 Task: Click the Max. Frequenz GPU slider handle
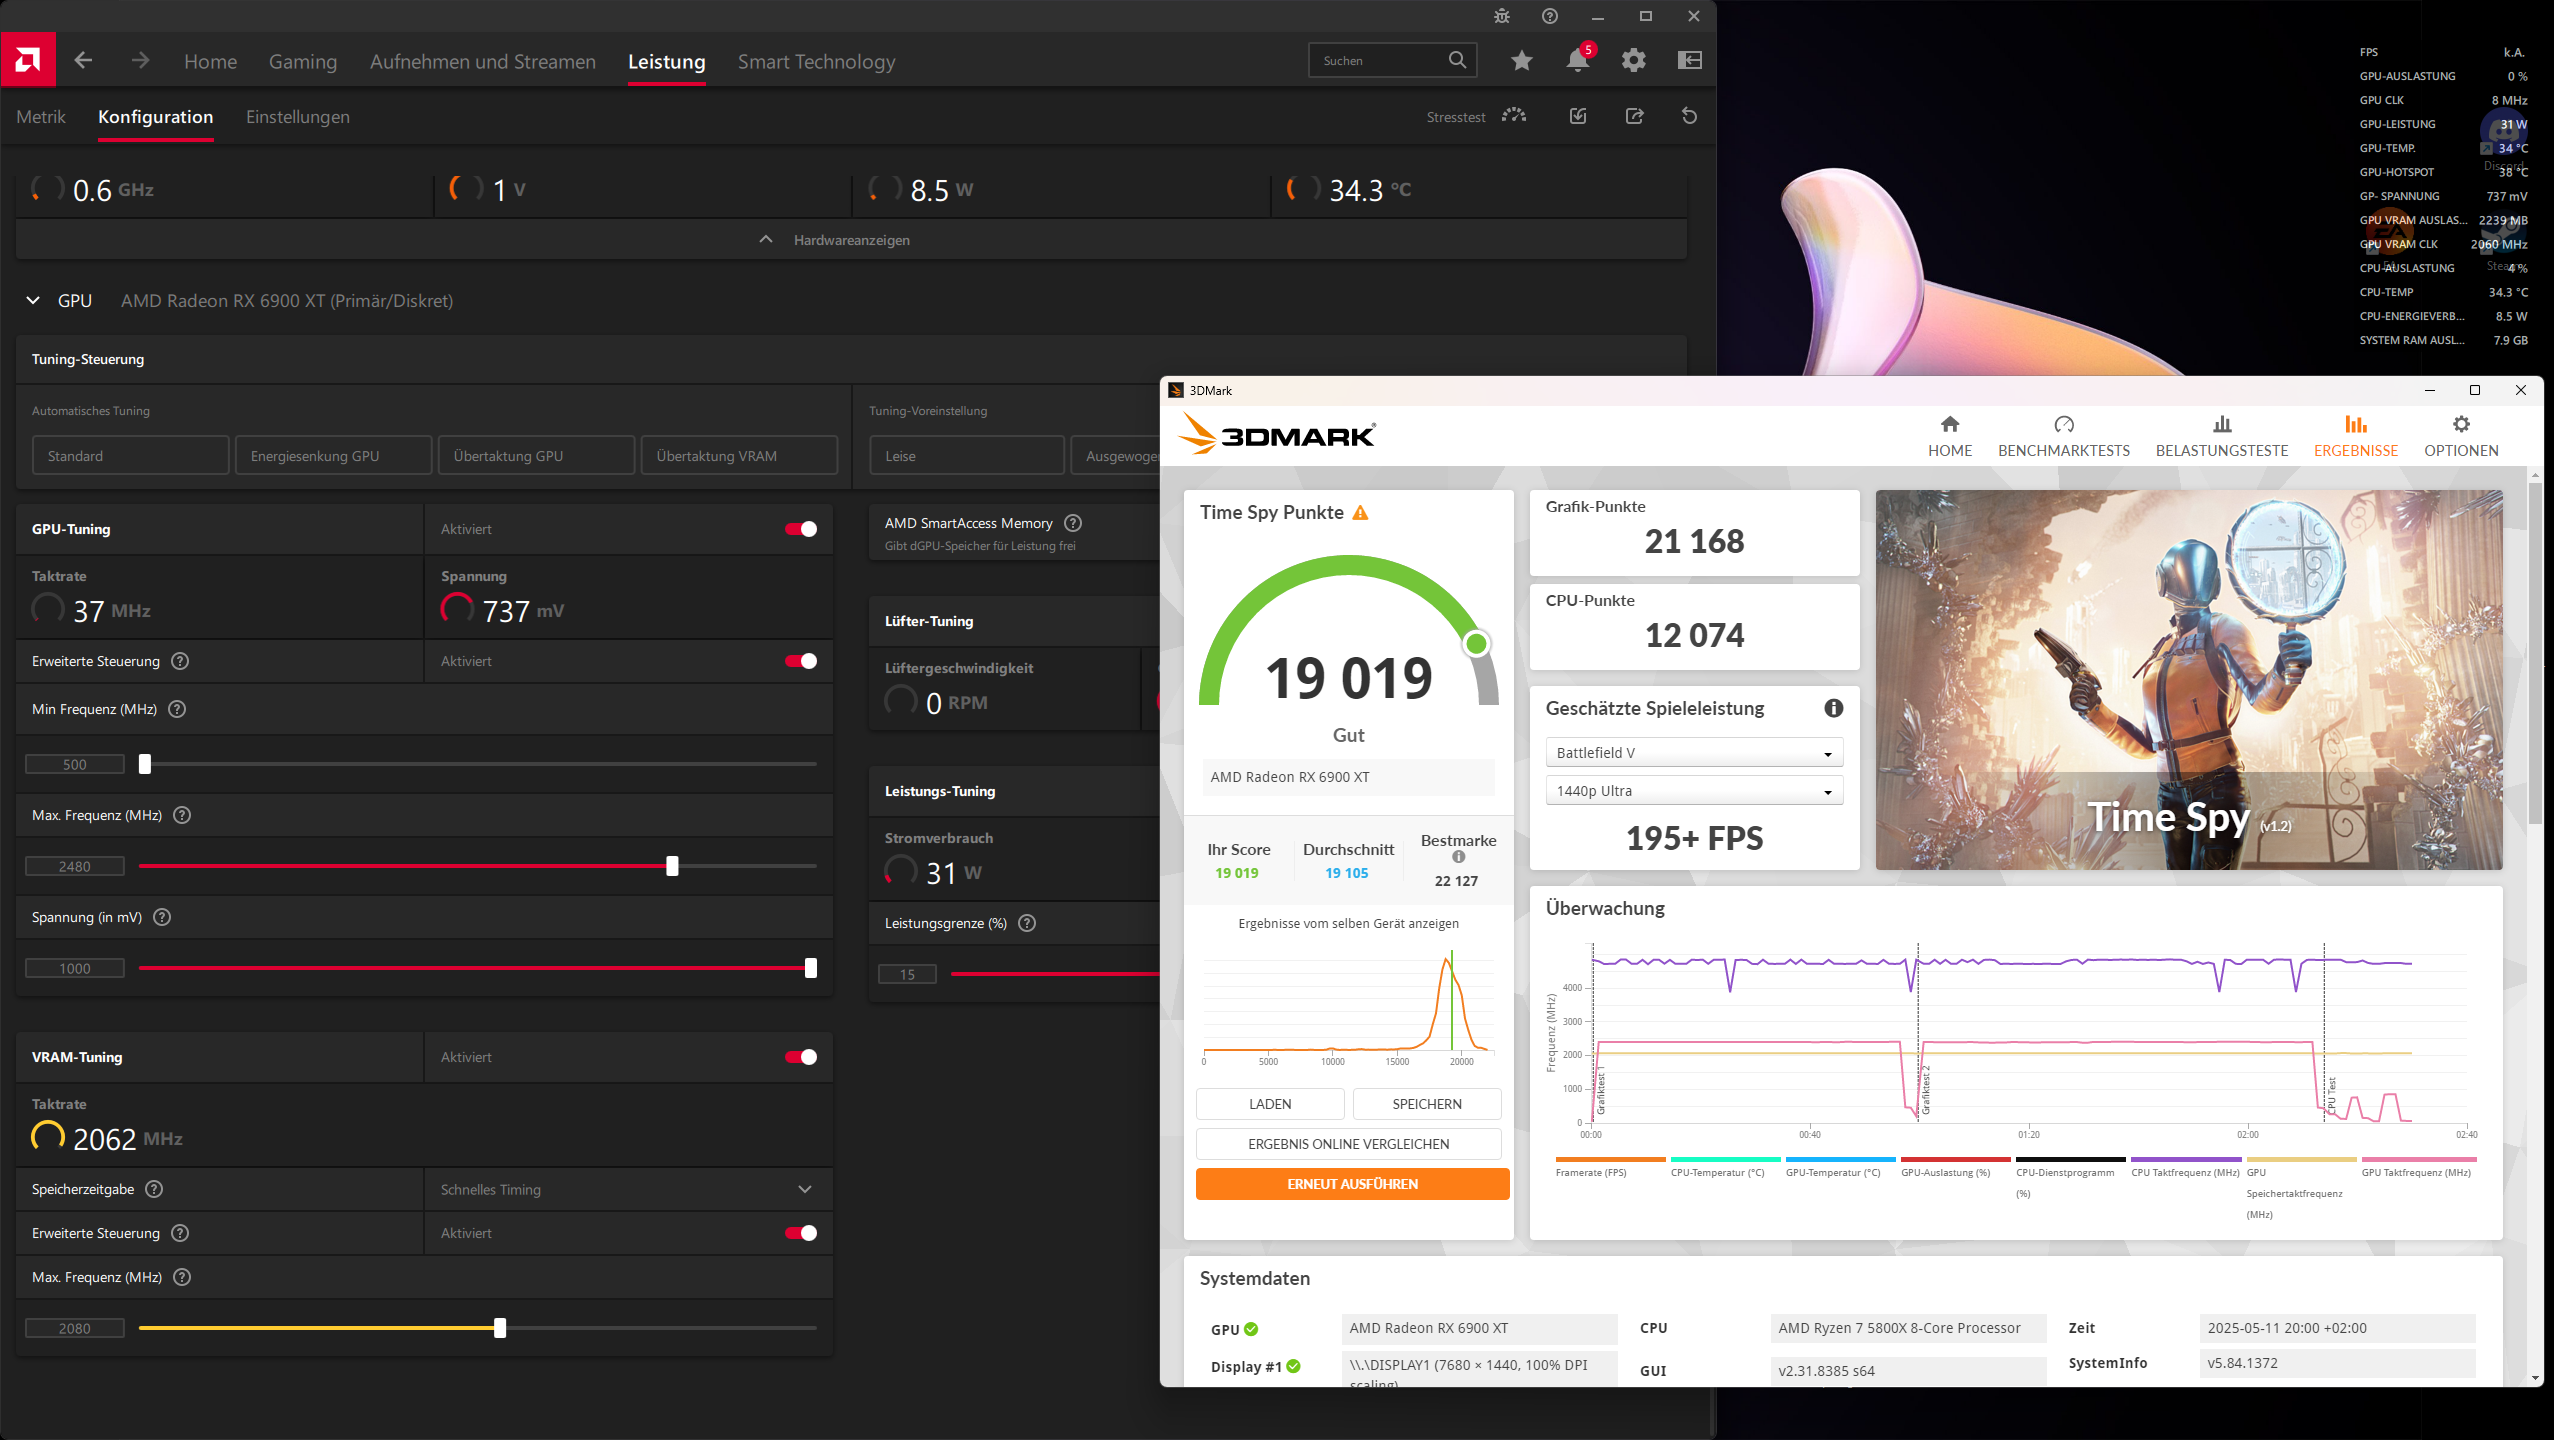click(672, 866)
